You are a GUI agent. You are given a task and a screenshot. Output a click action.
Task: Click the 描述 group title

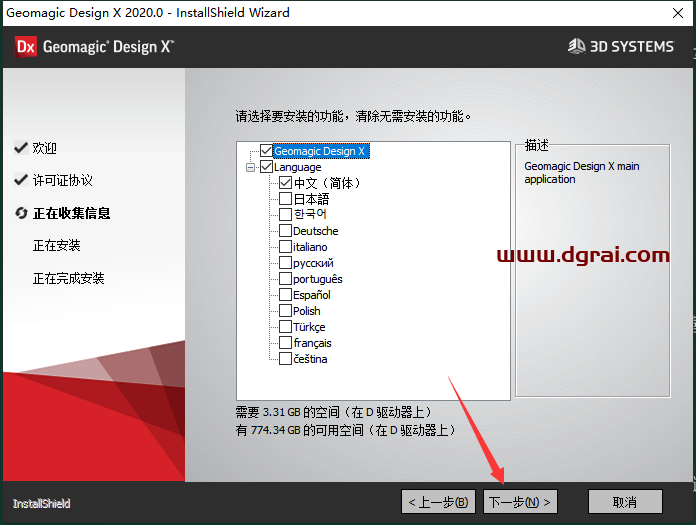[536, 145]
